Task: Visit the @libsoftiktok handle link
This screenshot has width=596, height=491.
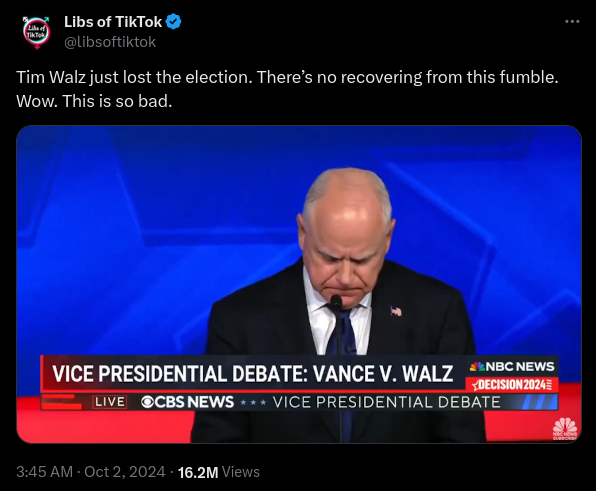Action: 110,42
